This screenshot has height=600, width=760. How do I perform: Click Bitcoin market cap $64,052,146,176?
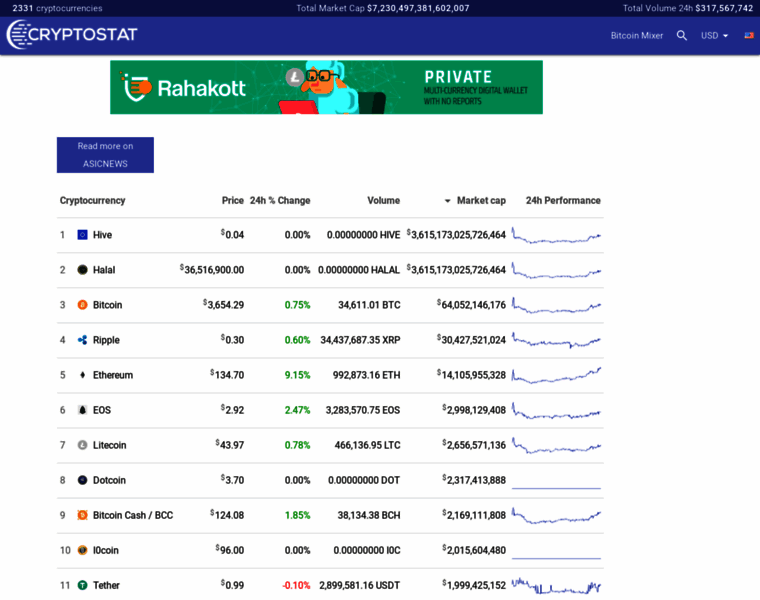[471, 305]
